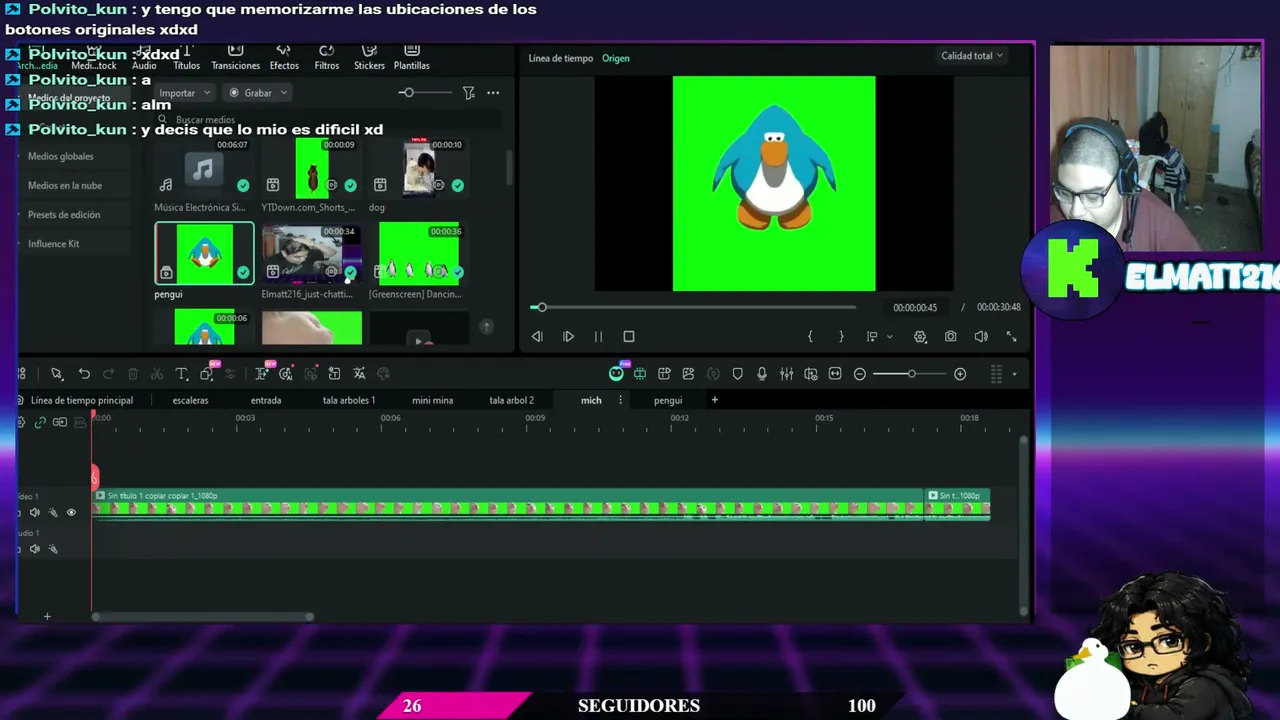1280x720 pixels.
Task: Split clip with the scissors icon
Action: [x=157, y=374]
